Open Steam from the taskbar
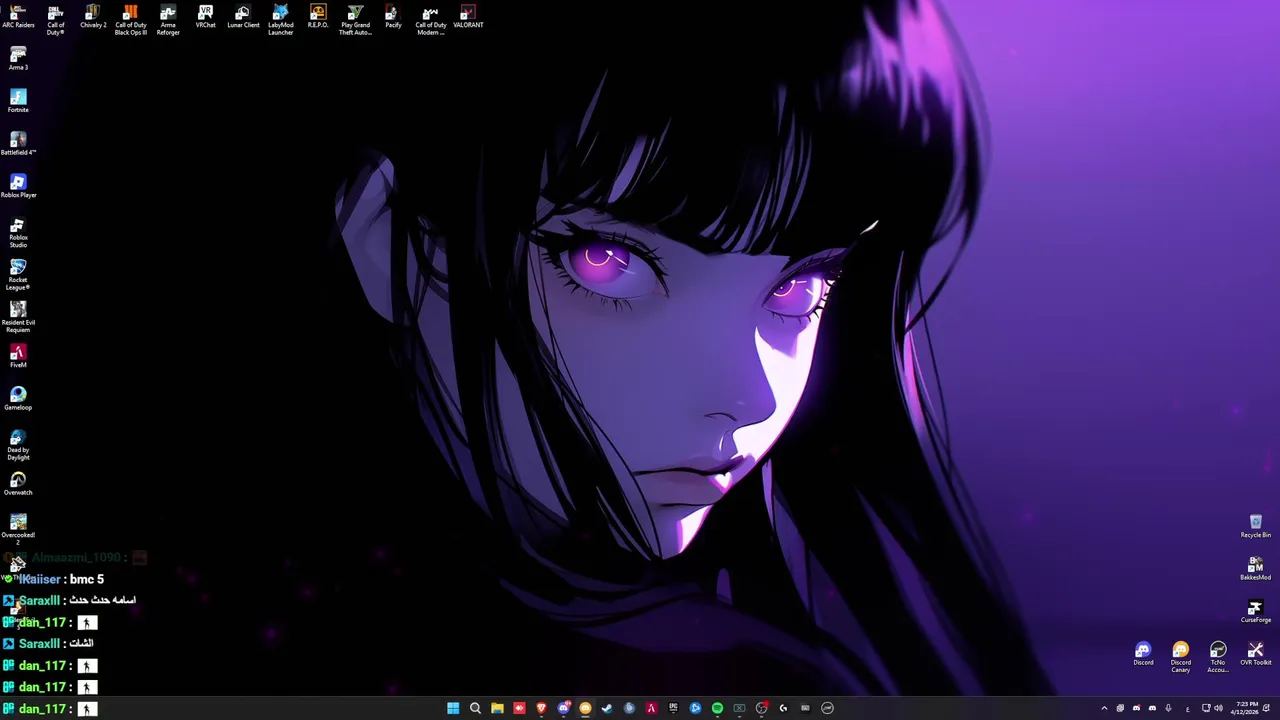The height and width of the screenshot is (720, 1280). [607, 708]
